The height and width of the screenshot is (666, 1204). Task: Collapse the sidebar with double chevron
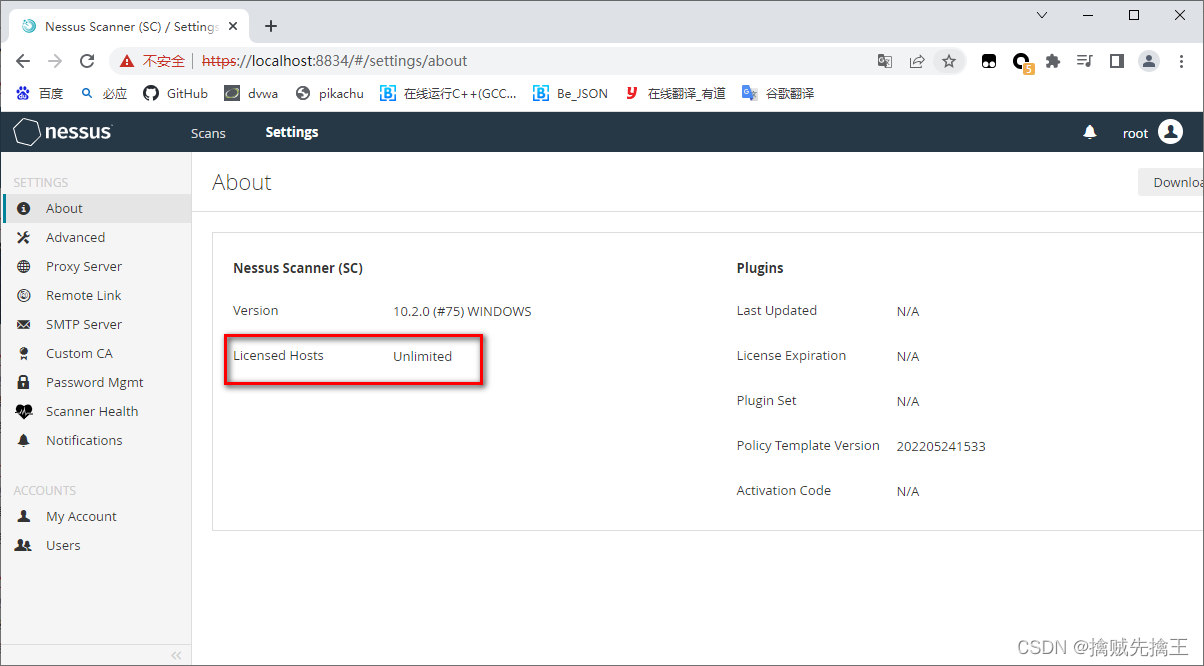[x=176, y=656]
